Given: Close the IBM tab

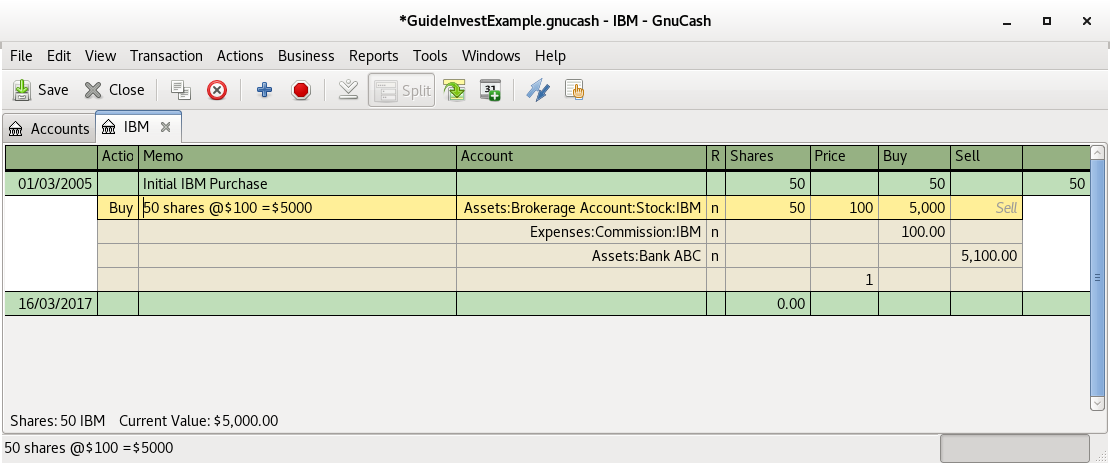Looking at the screenshot, I should (166, 127).
